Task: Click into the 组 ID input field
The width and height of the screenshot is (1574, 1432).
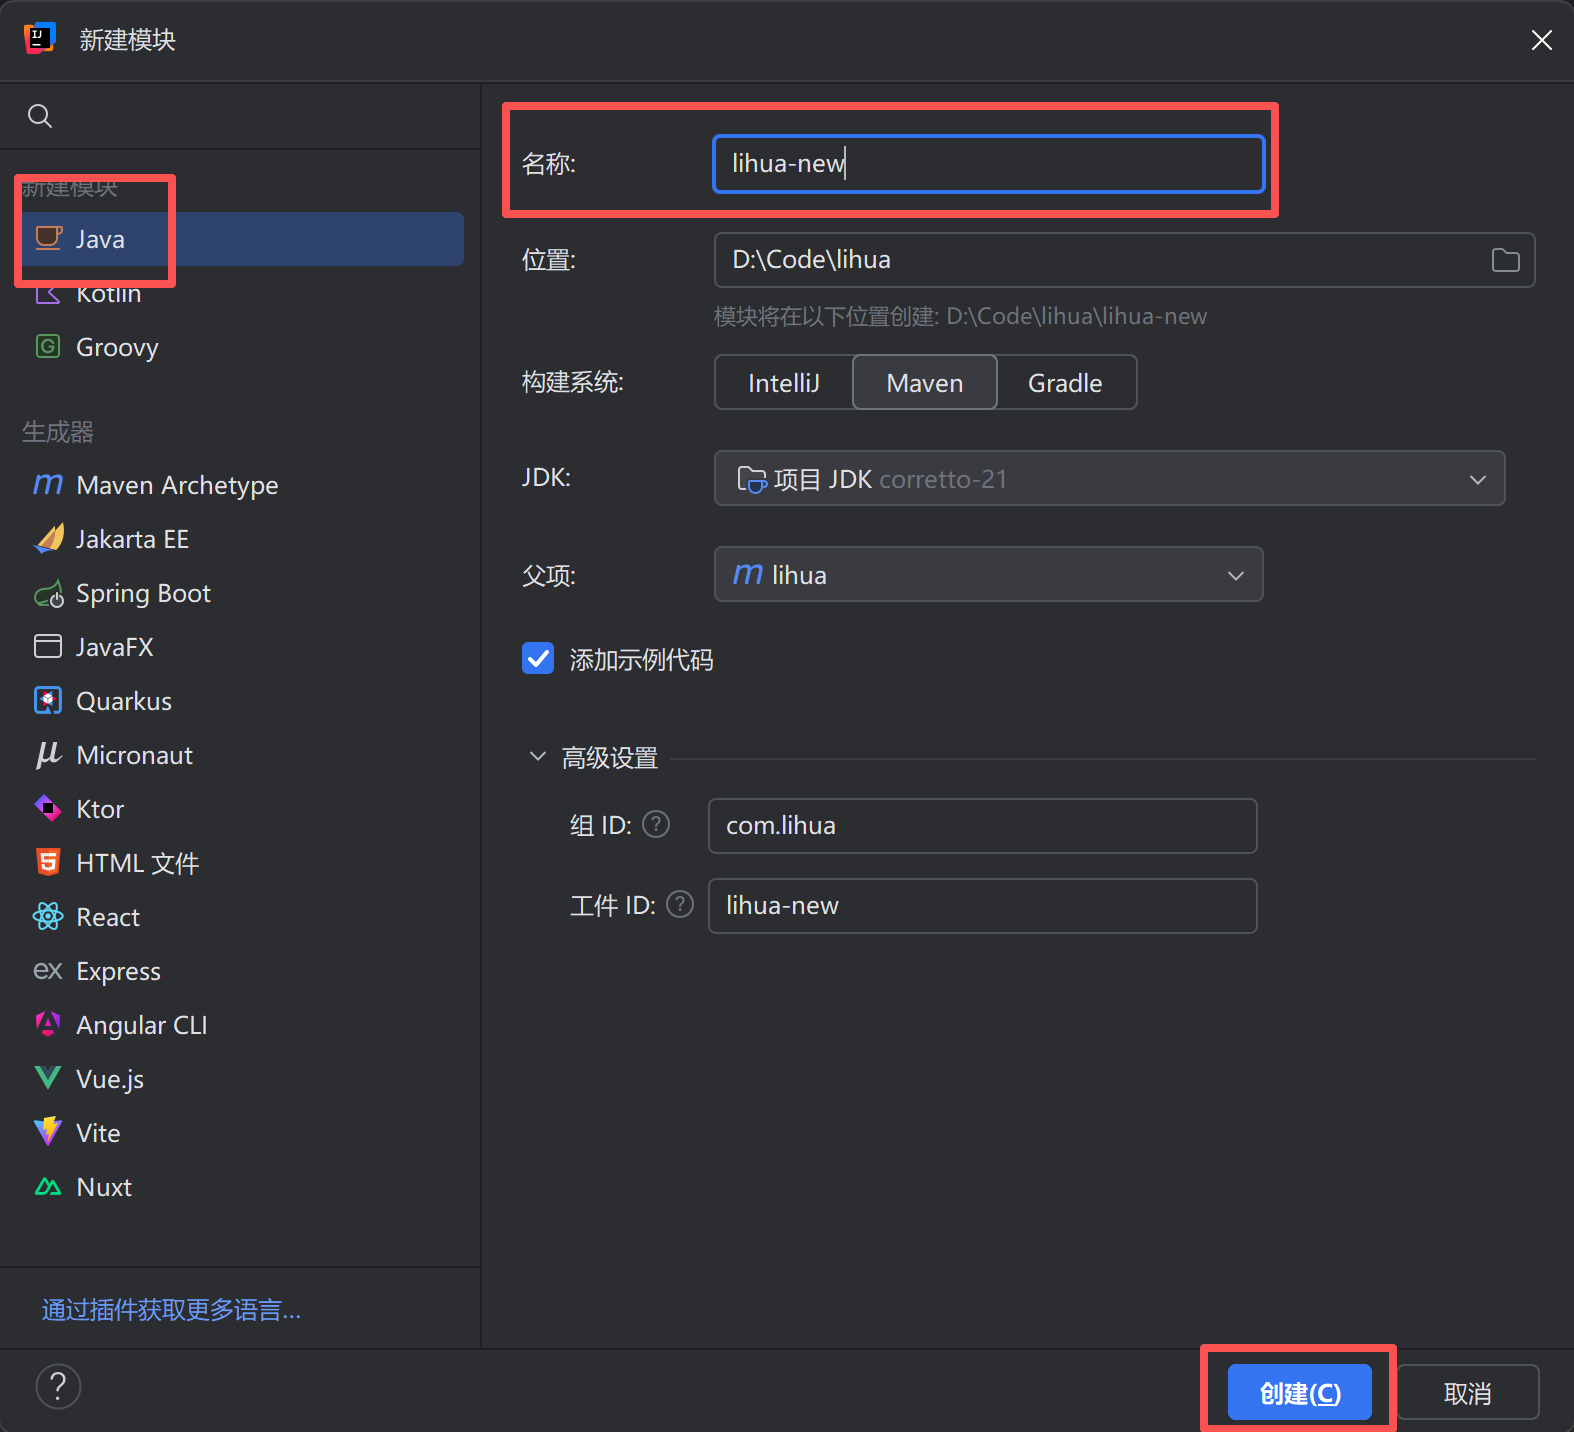Action: [982, 826]
